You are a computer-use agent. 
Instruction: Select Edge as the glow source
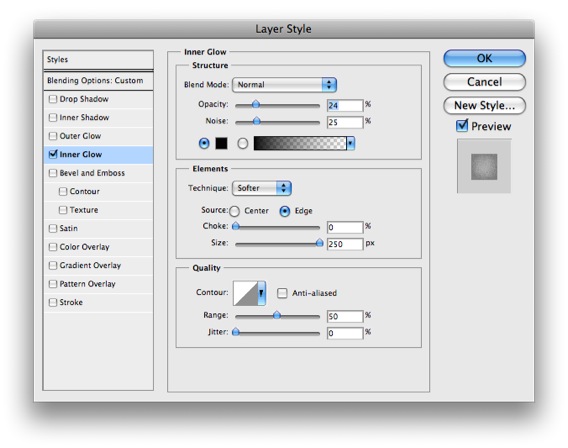(285, 211)
